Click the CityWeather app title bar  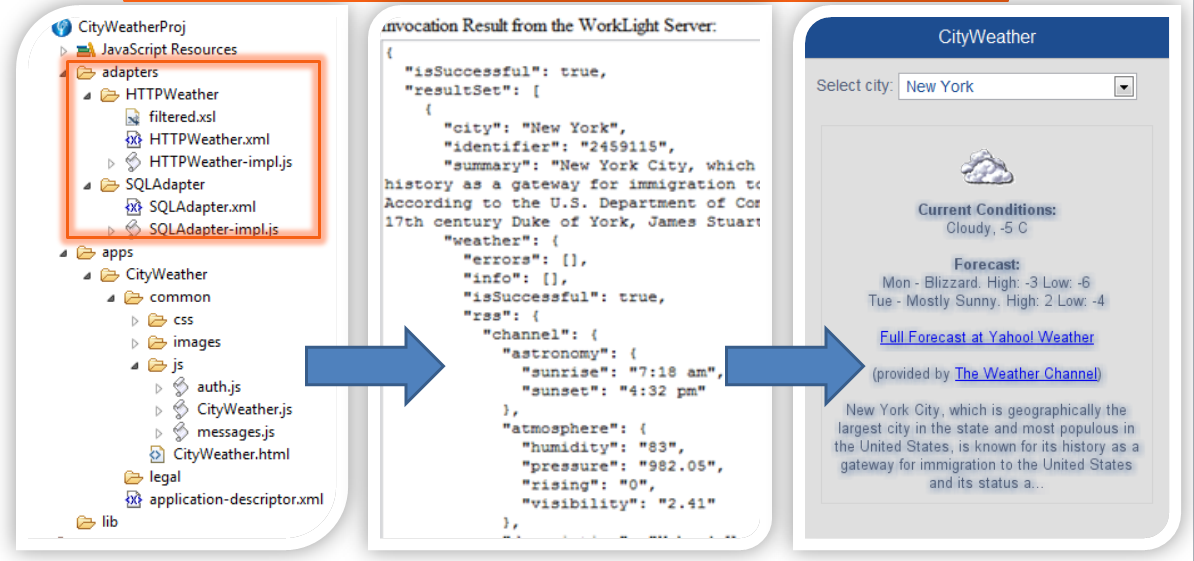coord(986,37)
